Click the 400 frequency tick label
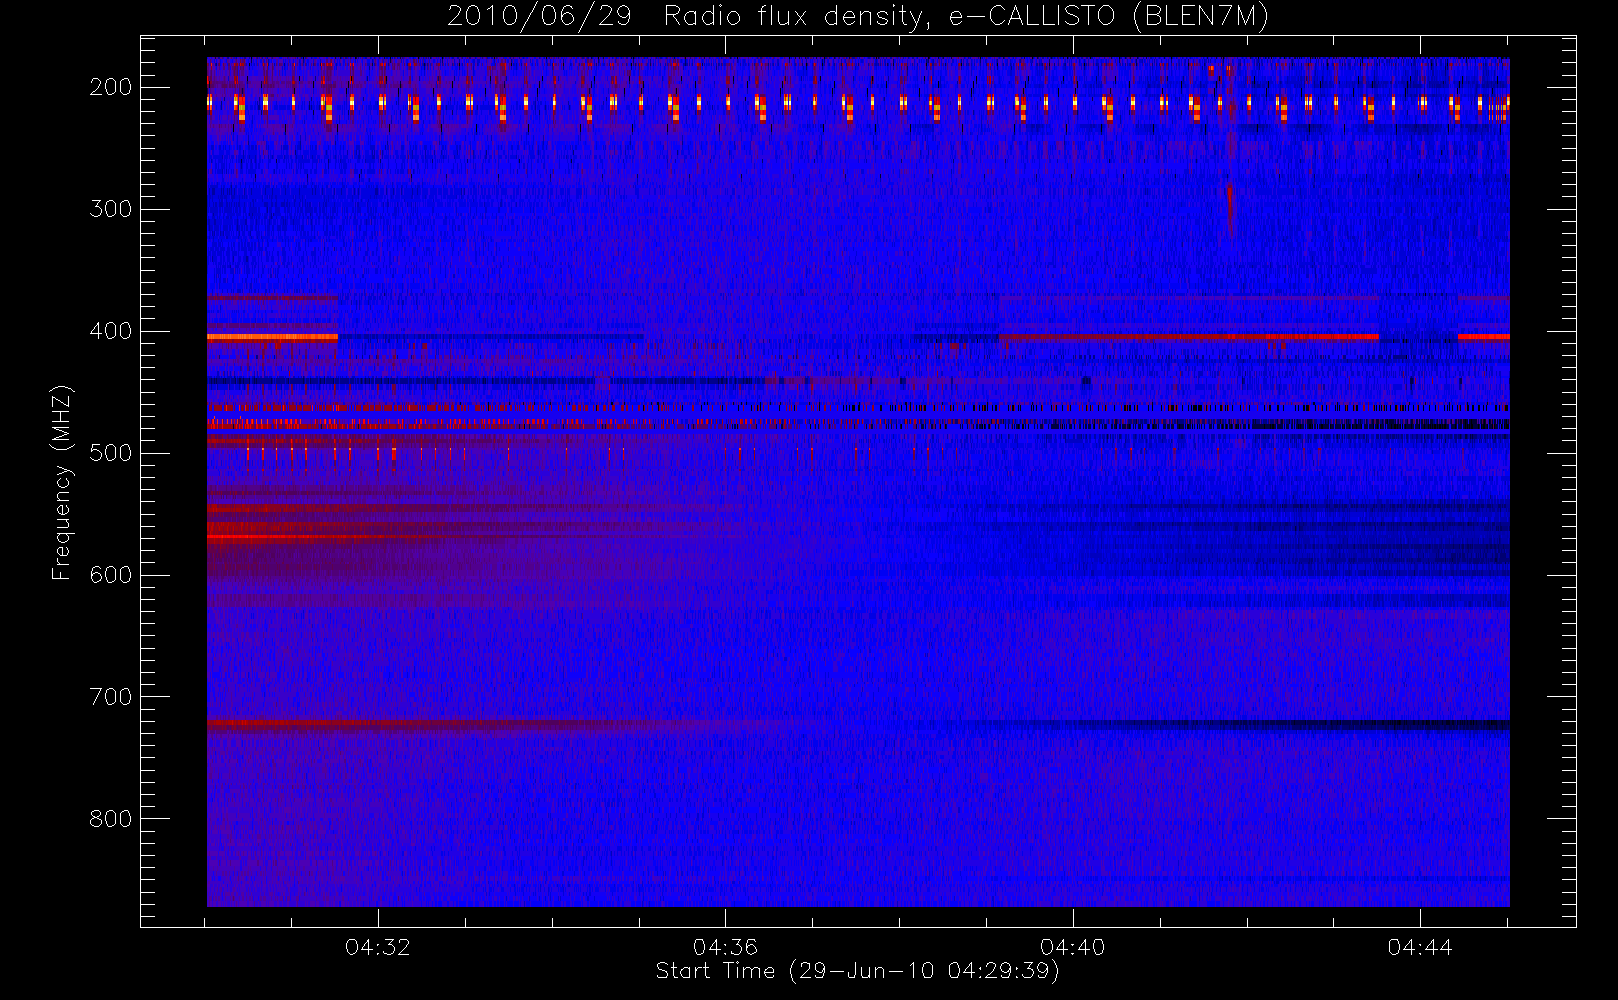This screenshot has width=1618, height=1000. (111, 331)
